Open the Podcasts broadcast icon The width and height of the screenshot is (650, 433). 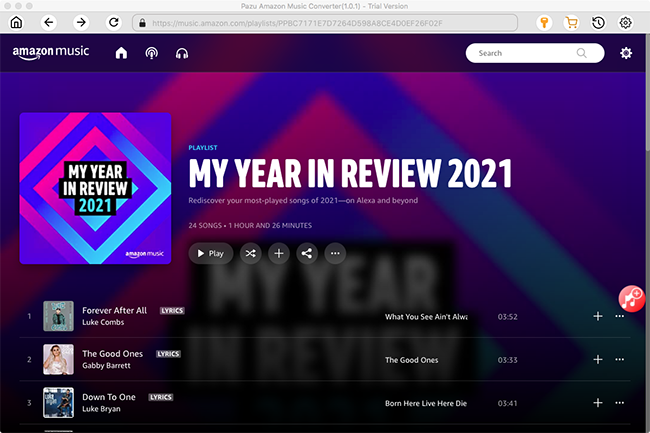151,53
